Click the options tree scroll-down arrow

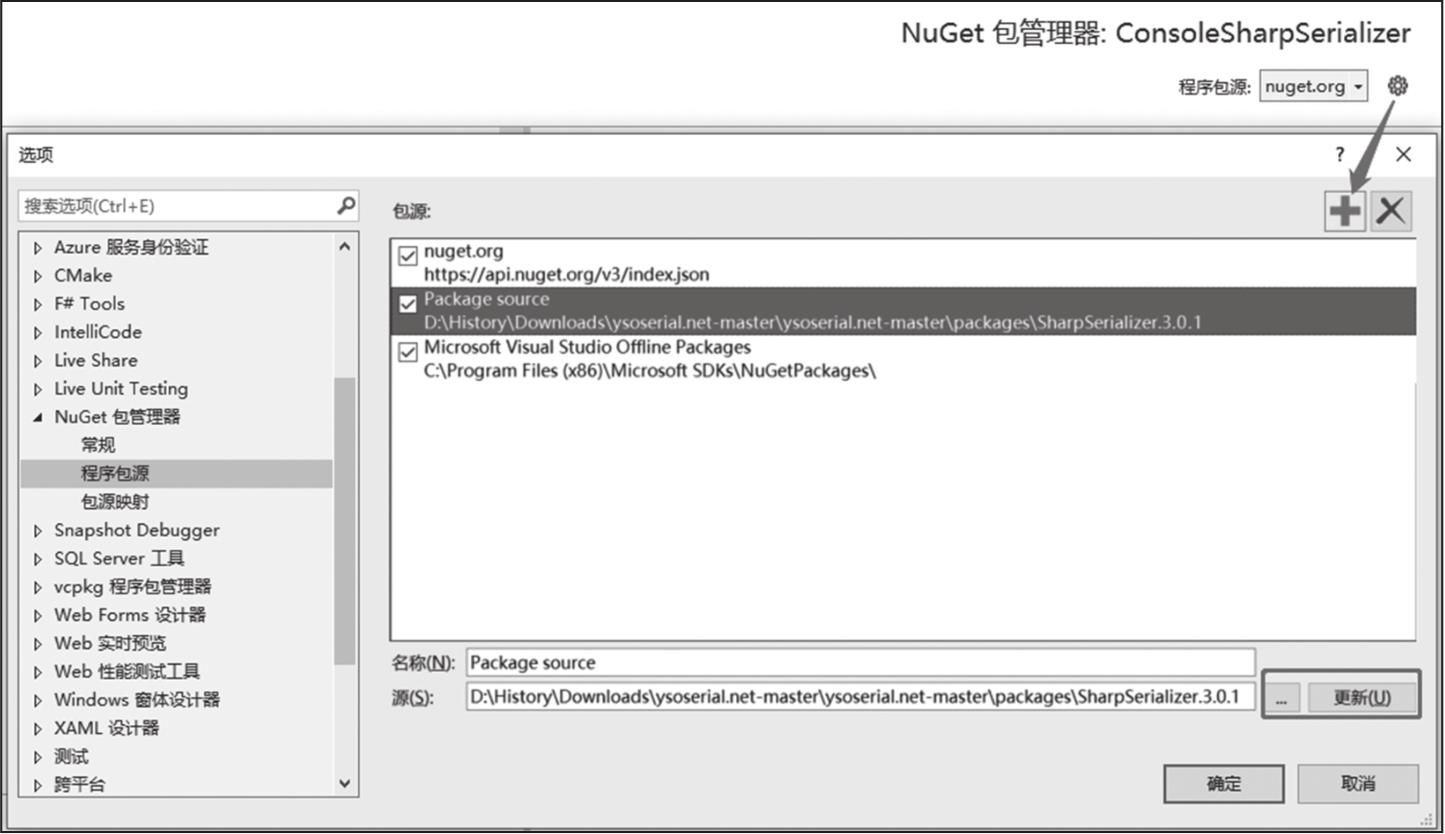click(345, 785)
